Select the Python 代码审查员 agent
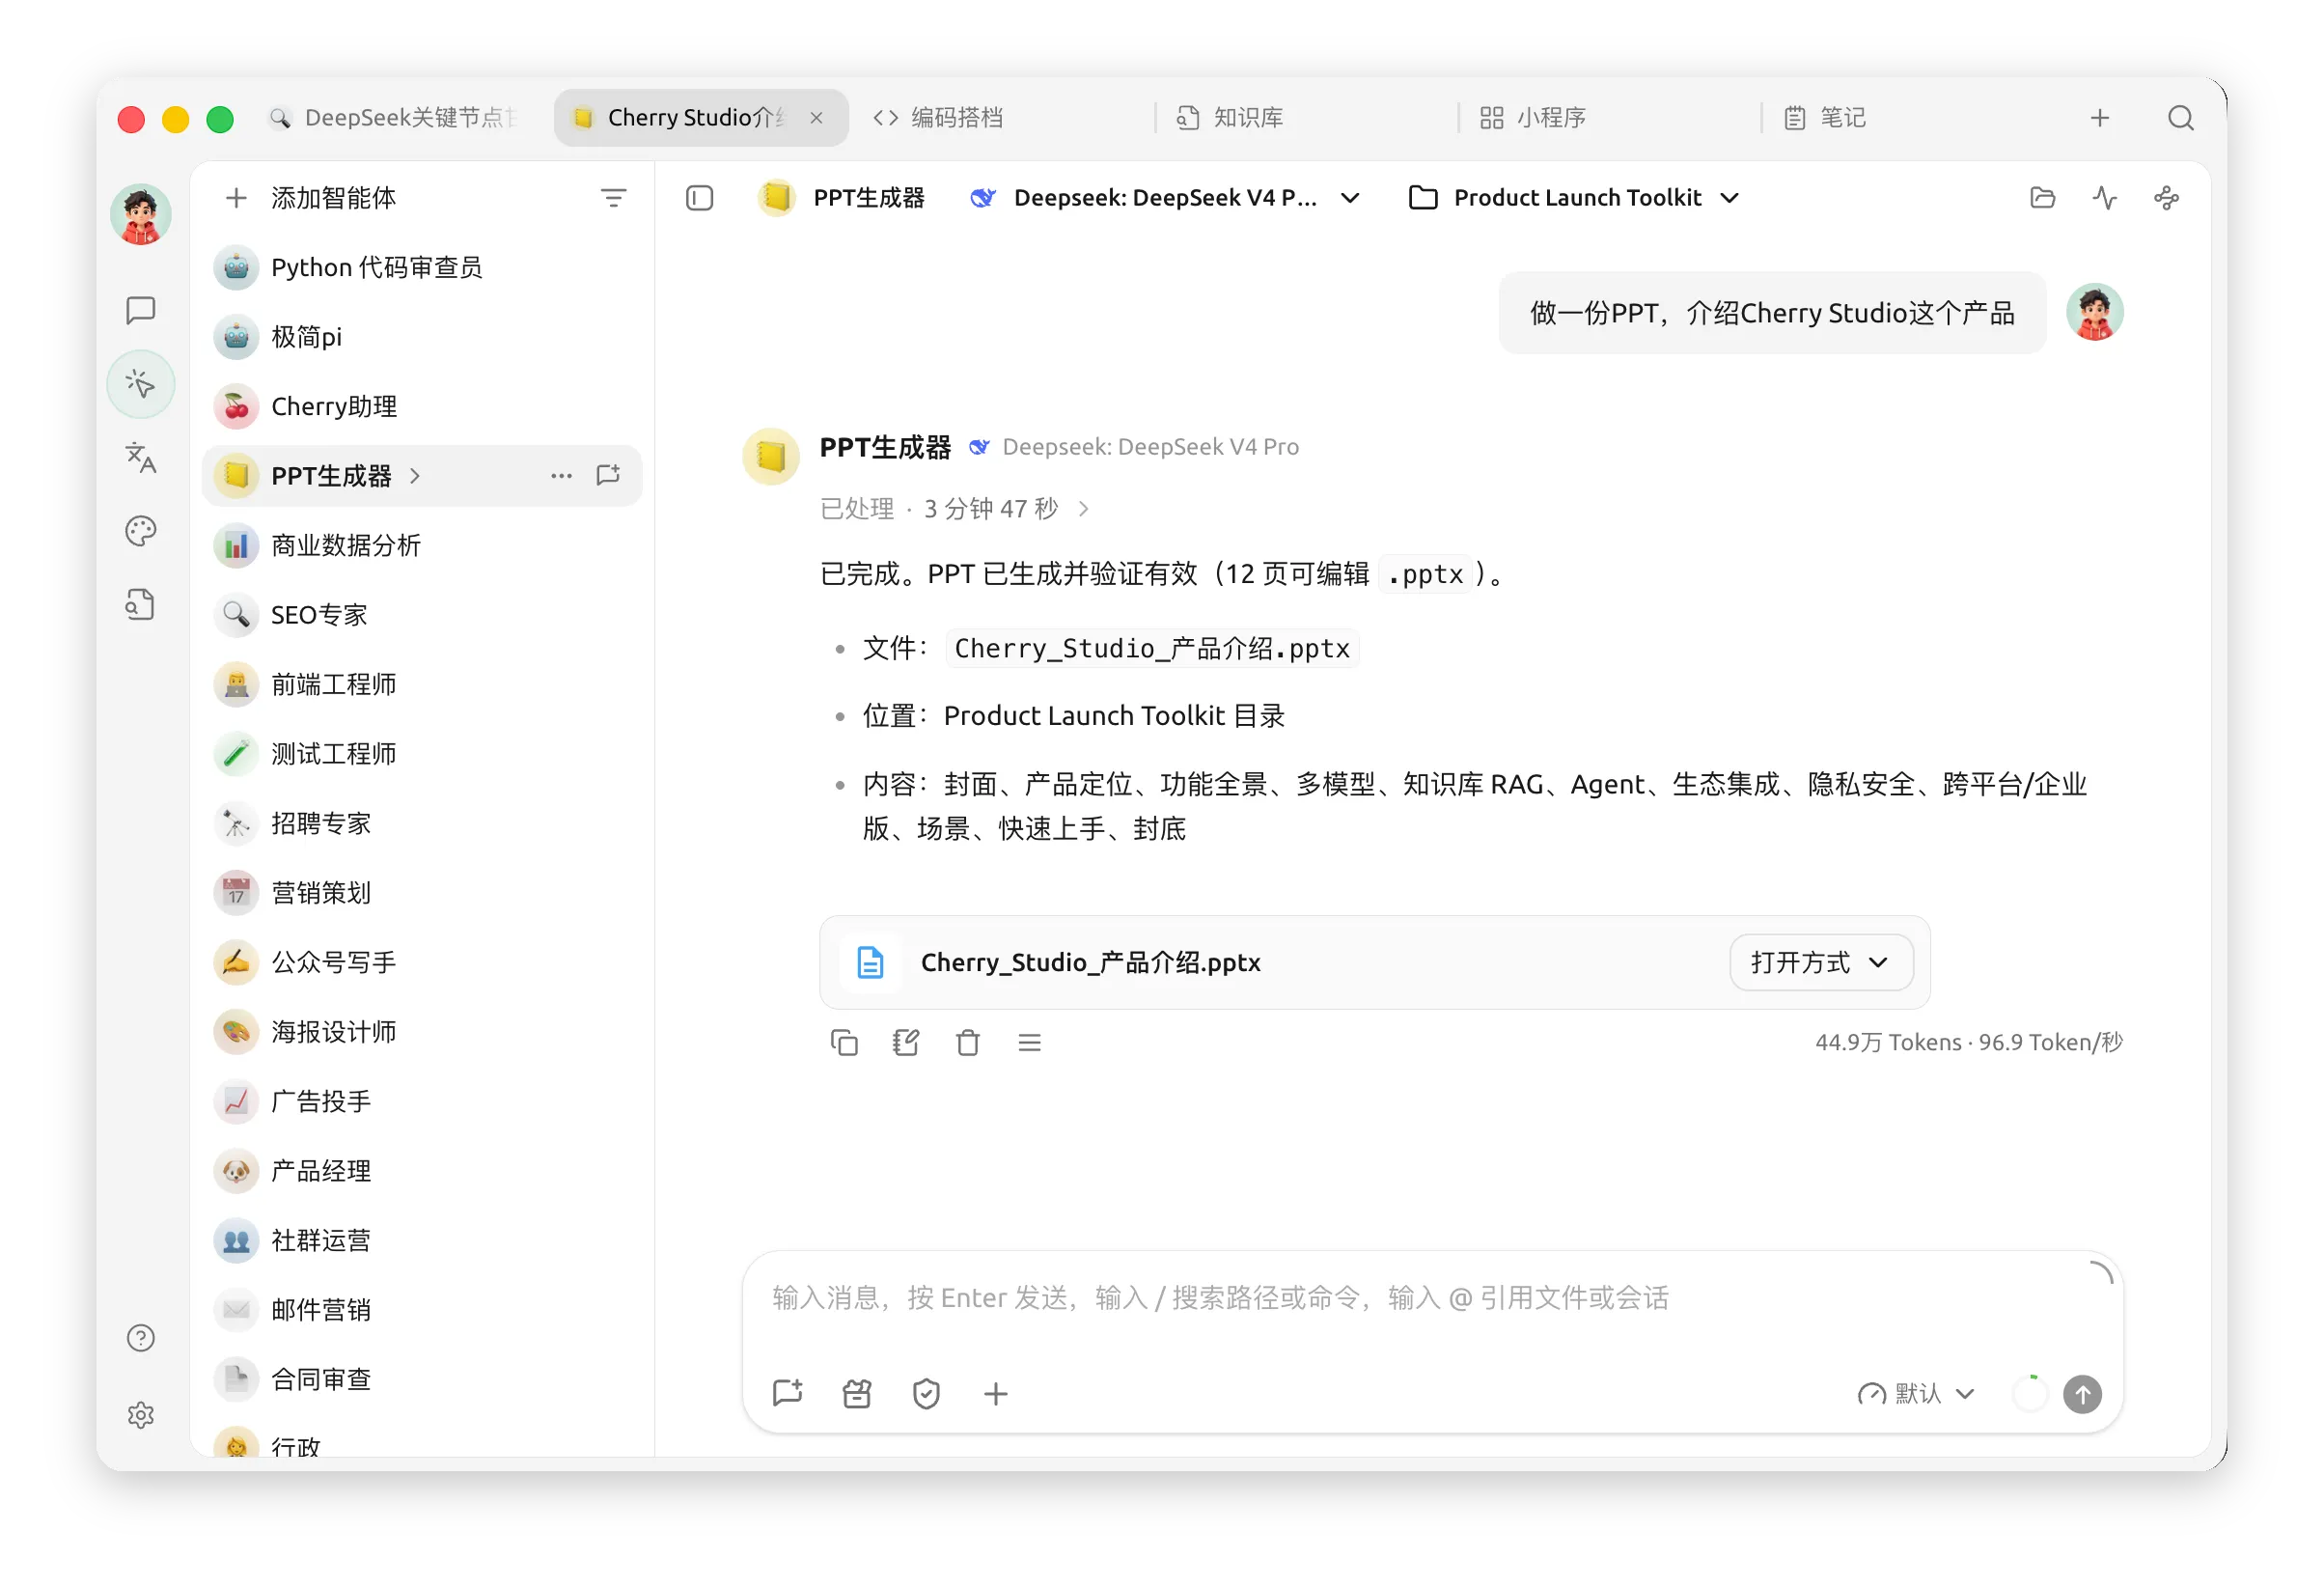The image size is (2324, 1587). click(x=422, y=268)
